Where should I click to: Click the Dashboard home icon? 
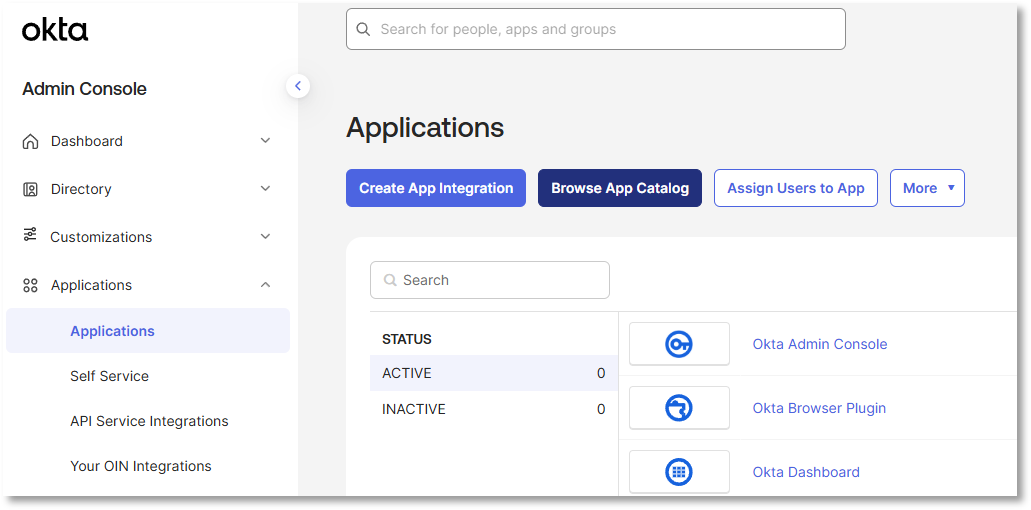30,141
